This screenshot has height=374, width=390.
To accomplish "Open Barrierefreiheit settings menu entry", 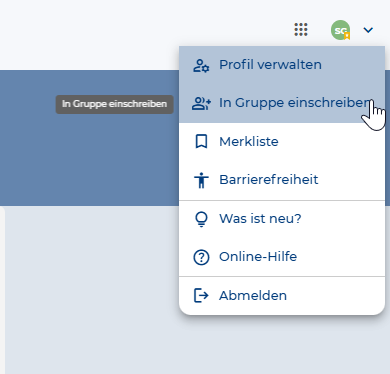I will point(282,180).
